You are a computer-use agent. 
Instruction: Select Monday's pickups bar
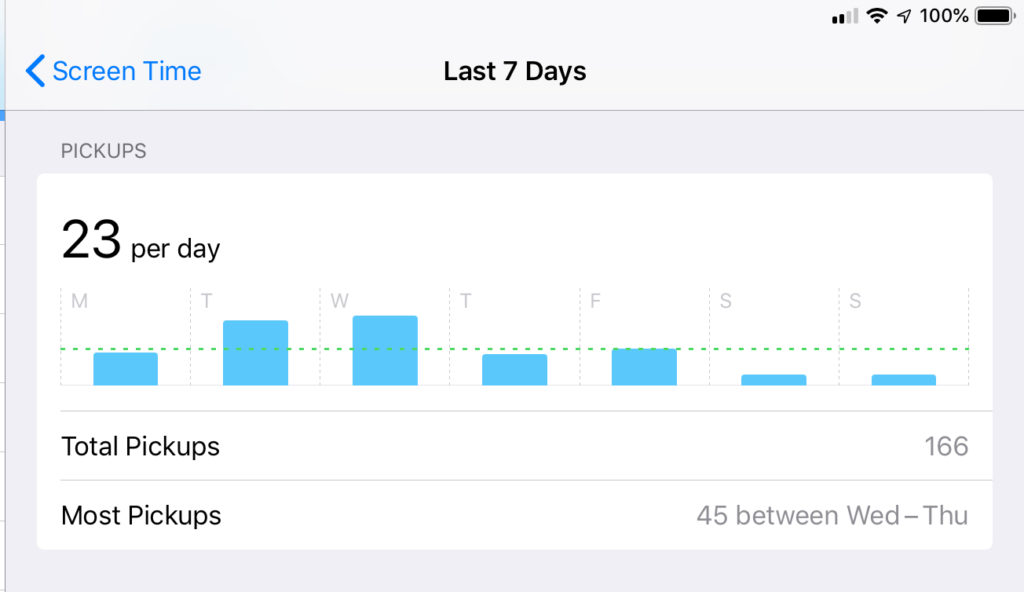click(x=125, y=369)
